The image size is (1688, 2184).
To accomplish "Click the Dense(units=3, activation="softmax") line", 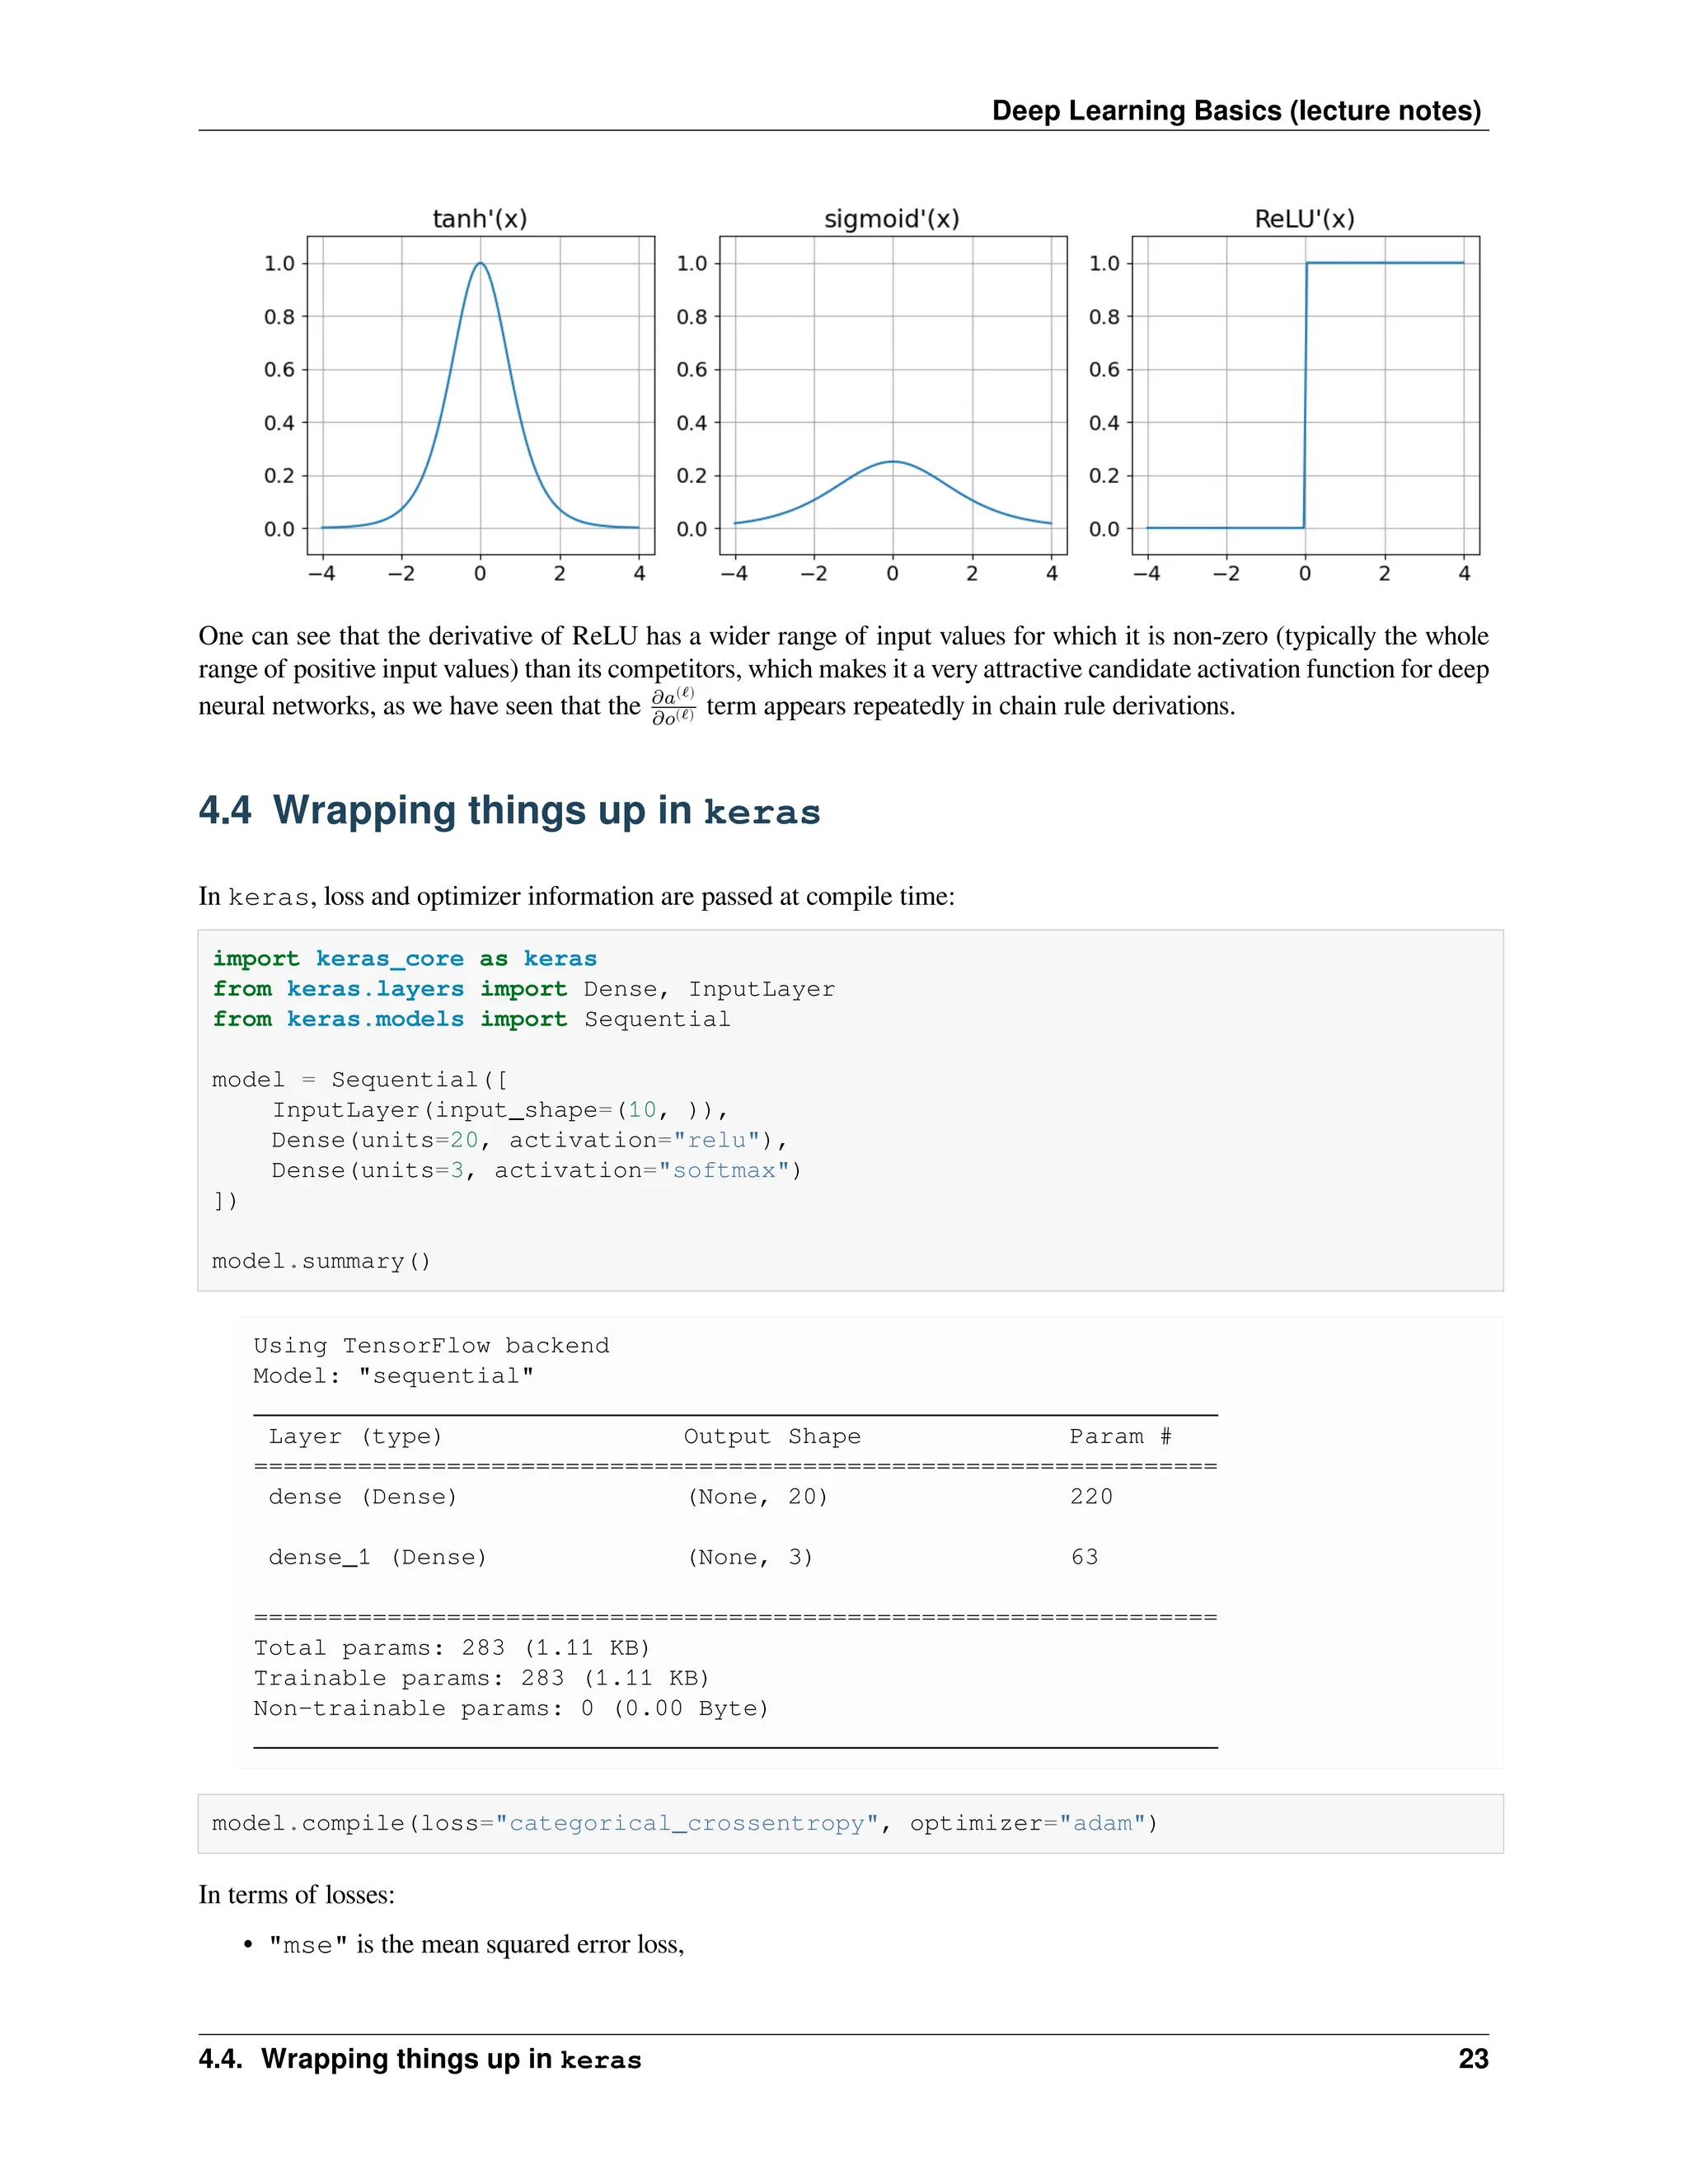I will (x=537, y=1170).
